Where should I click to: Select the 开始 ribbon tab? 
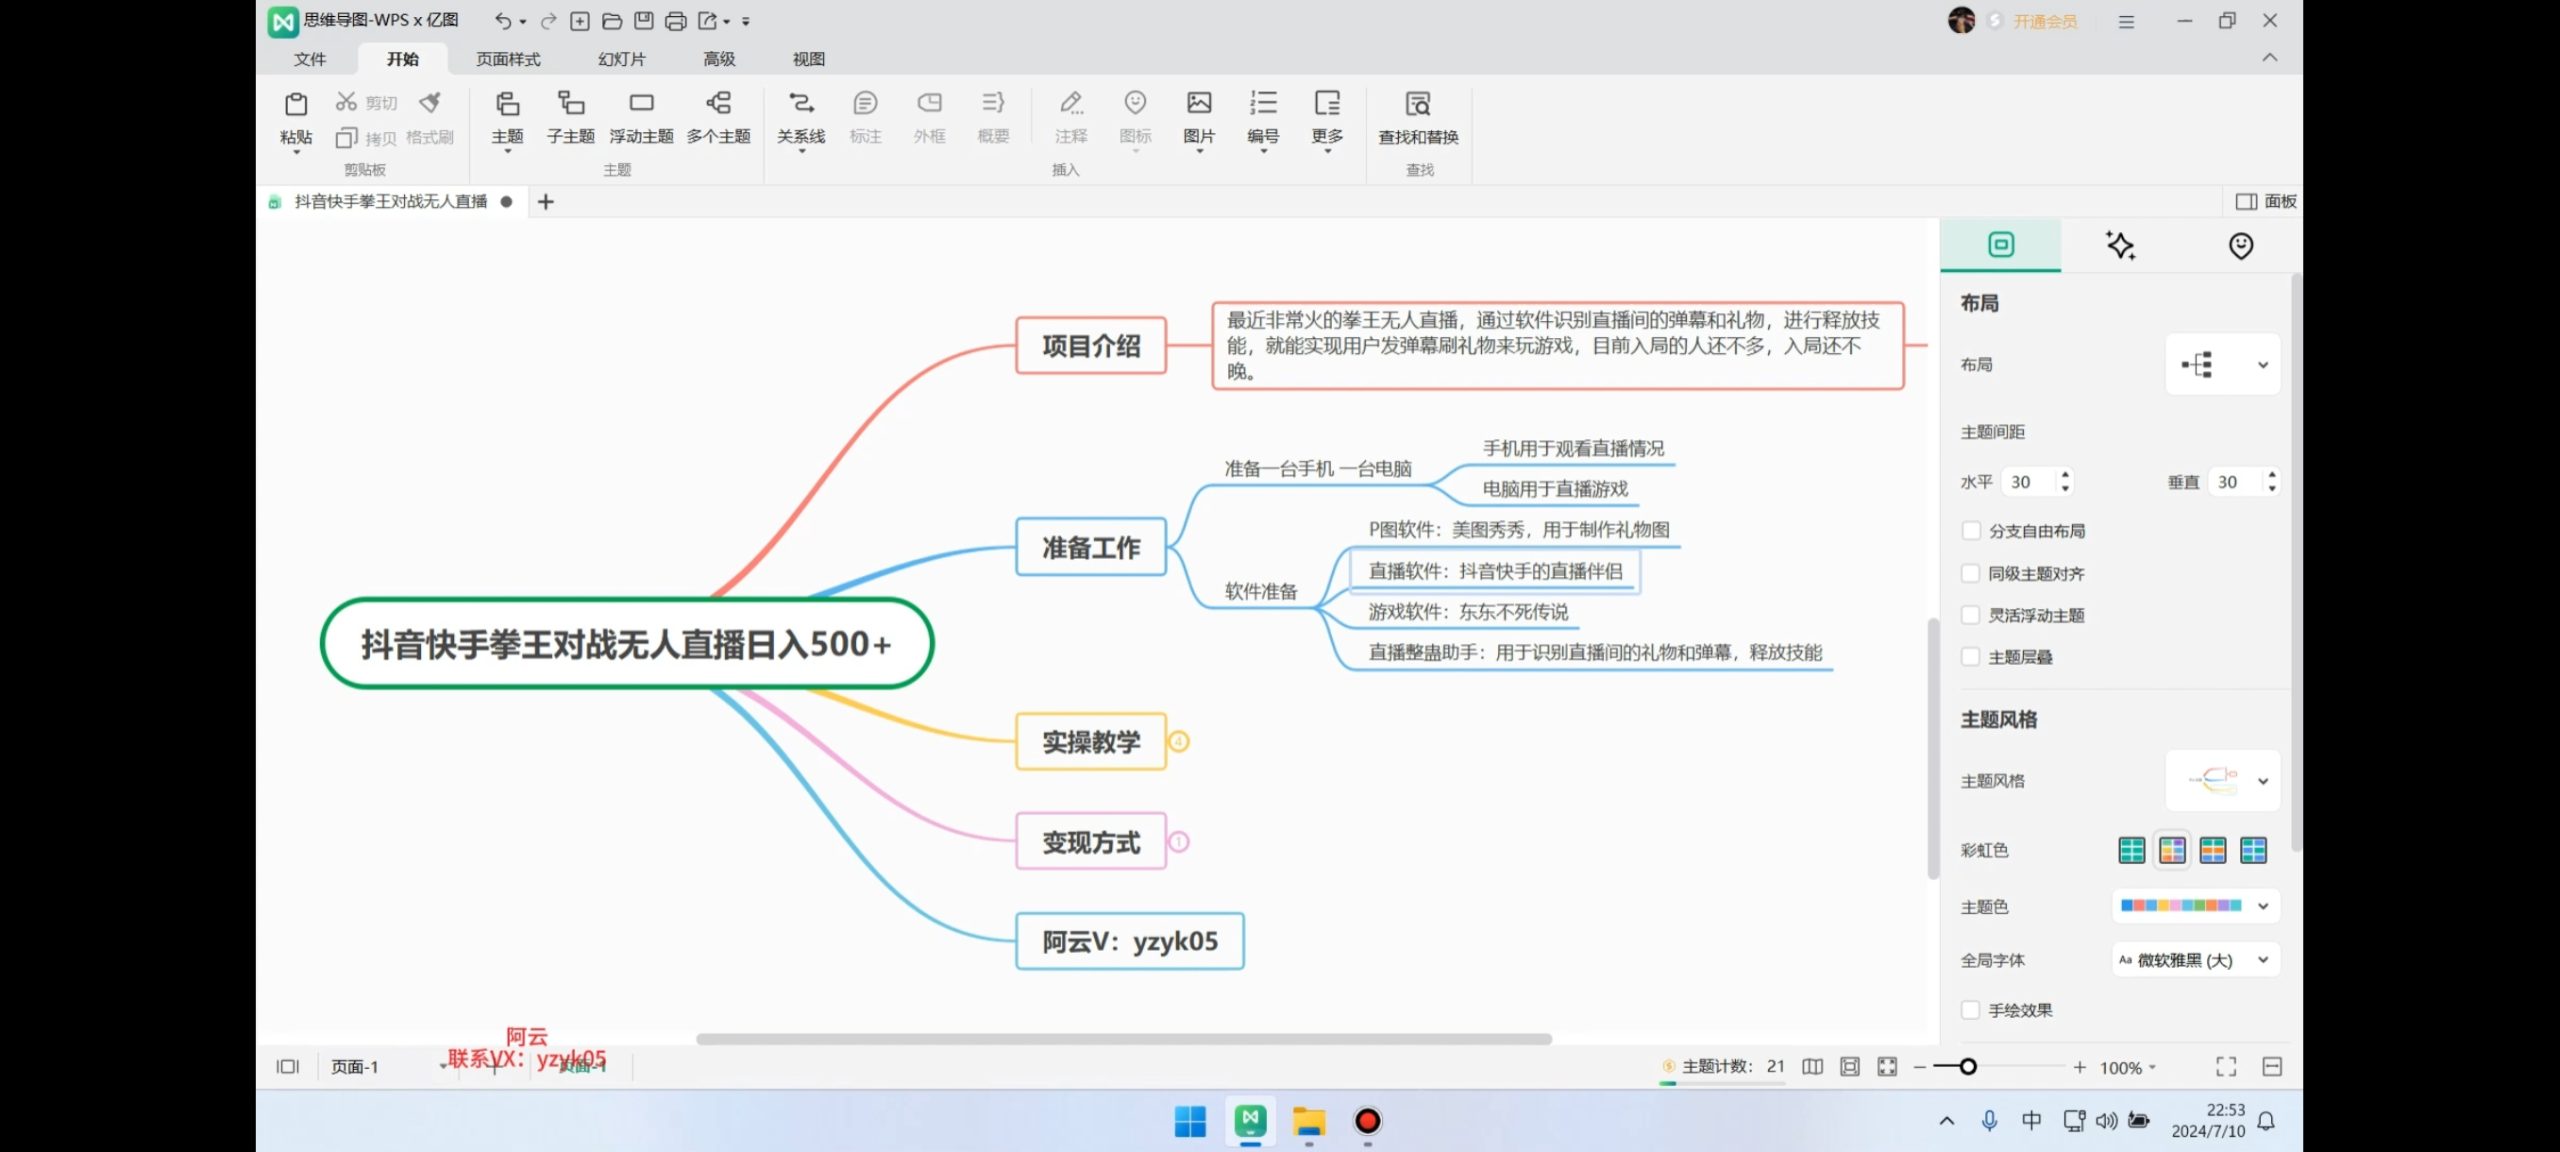click(x=403, y=59)
